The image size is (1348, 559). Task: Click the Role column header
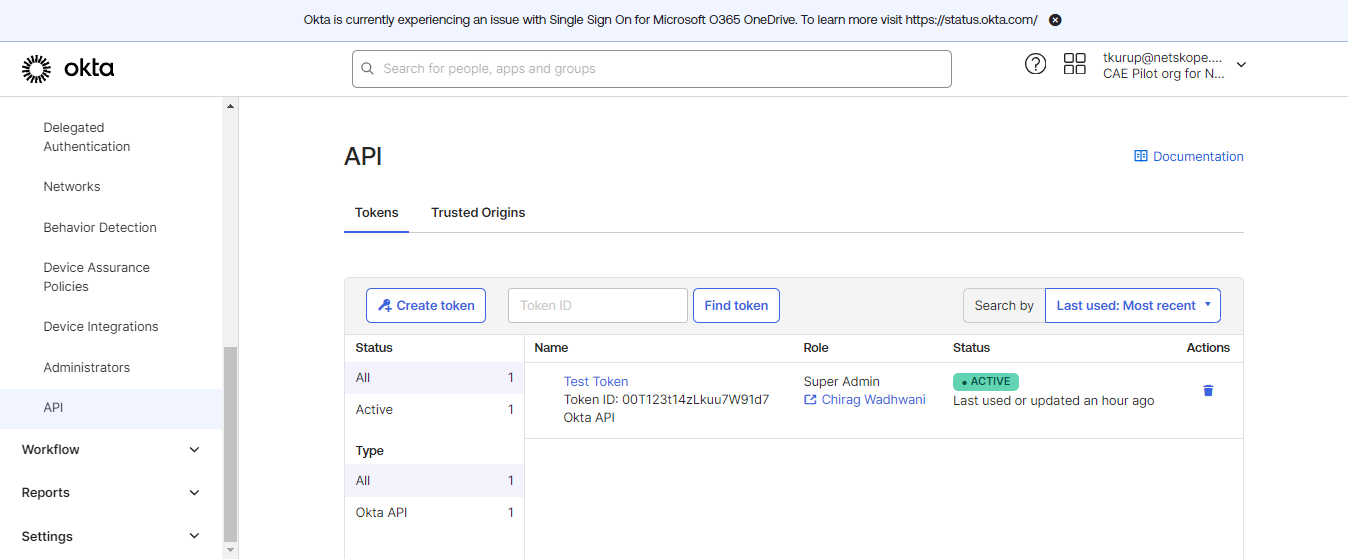click(816, 348)
